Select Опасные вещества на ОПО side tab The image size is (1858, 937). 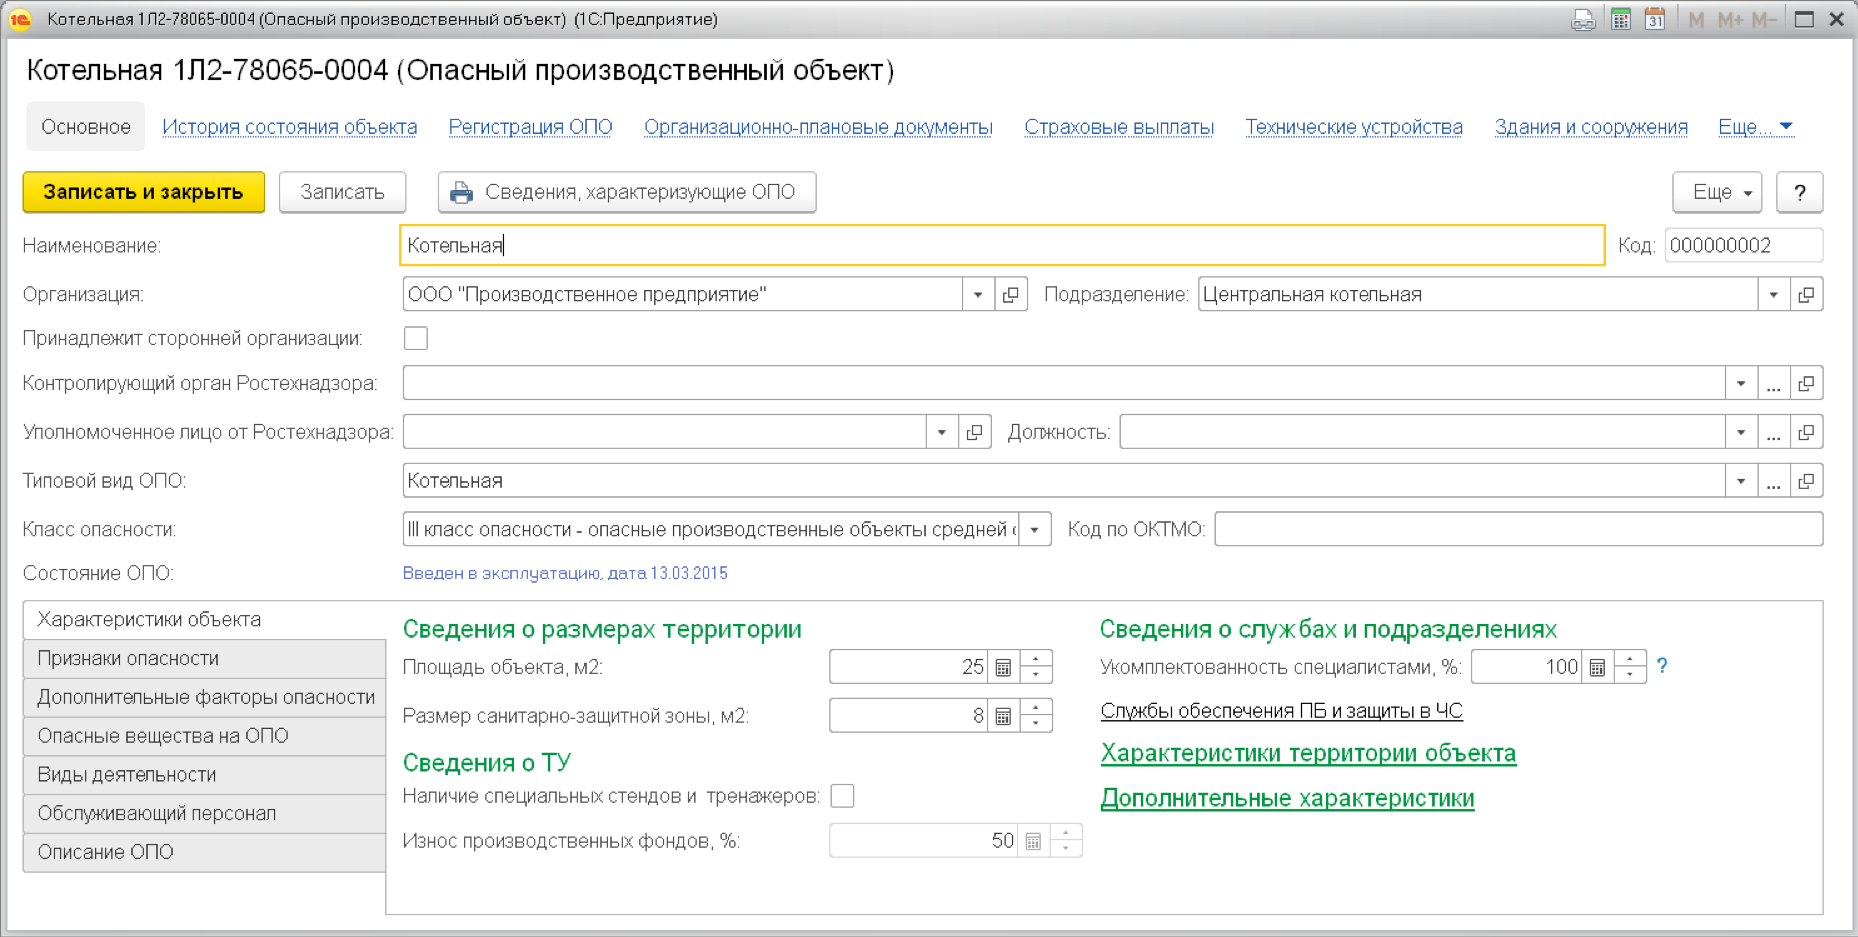click(204, 736)
